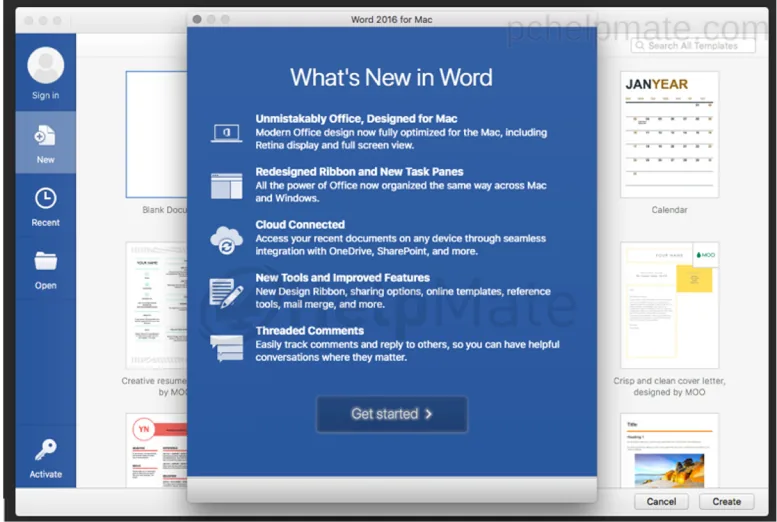Click the Cloud Connected heading
This screenshot has width=777, height=522.
(x=300, y=225)
